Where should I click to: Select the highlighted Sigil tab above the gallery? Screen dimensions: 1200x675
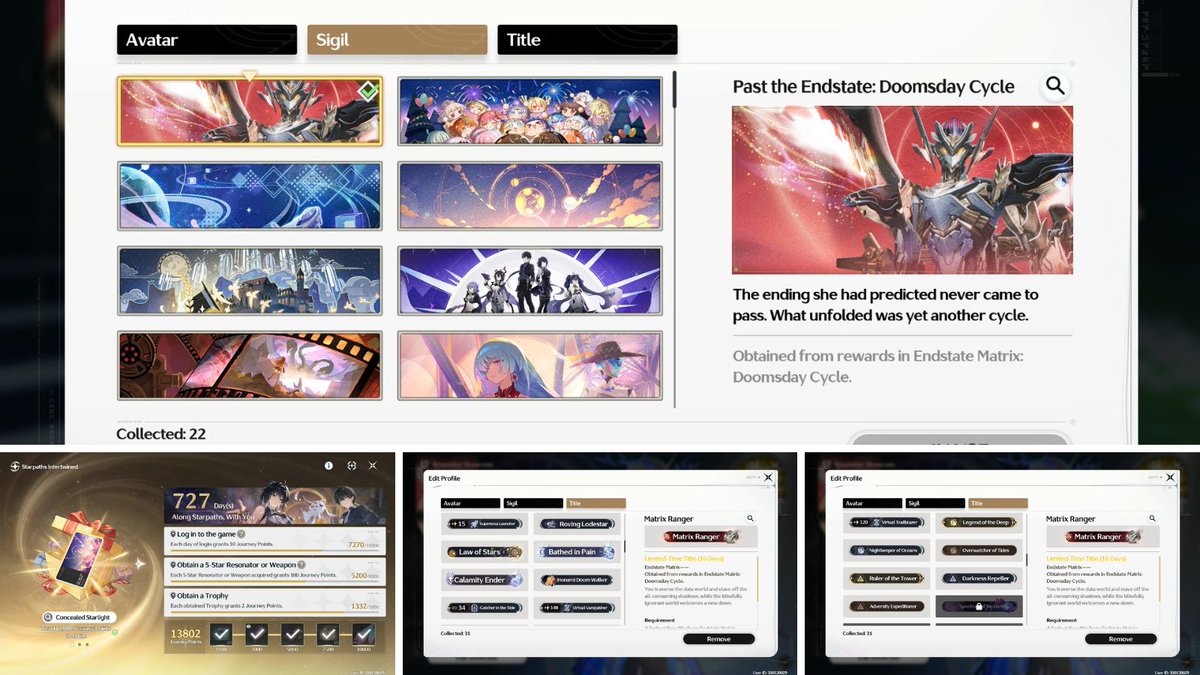click(397, 40)
